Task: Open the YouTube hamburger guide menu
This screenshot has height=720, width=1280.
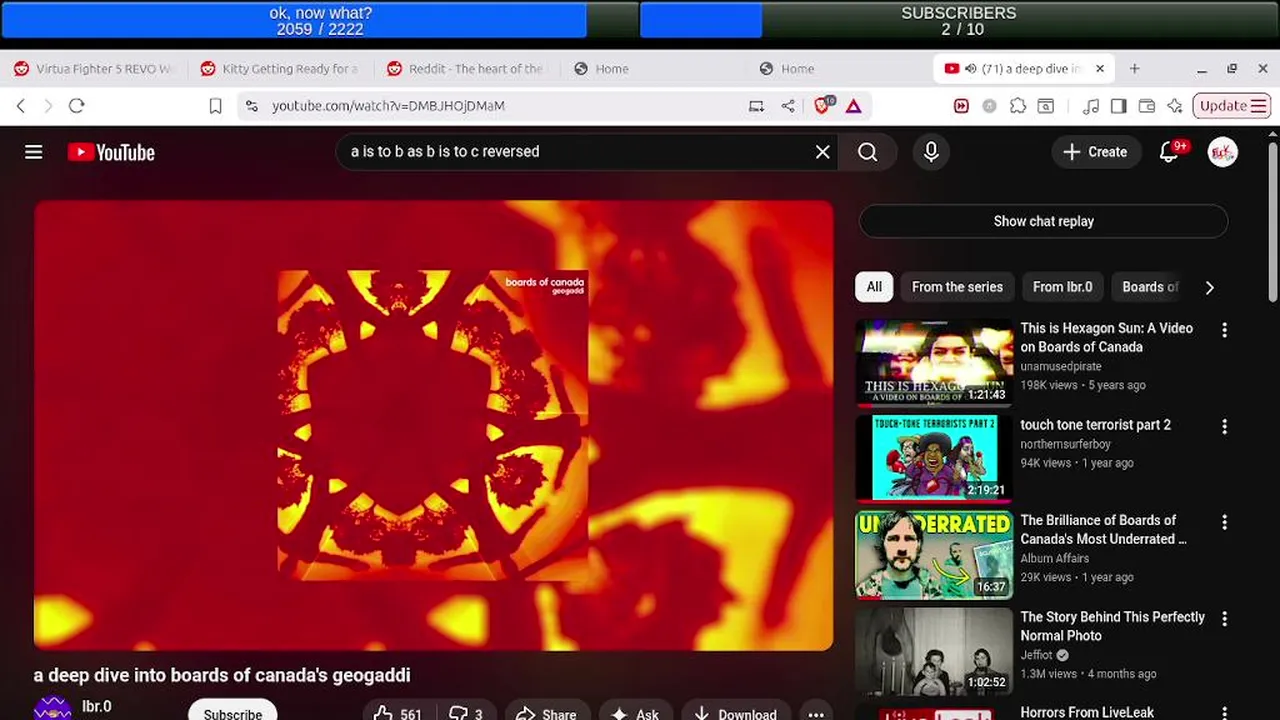Action: click(34, 152)
